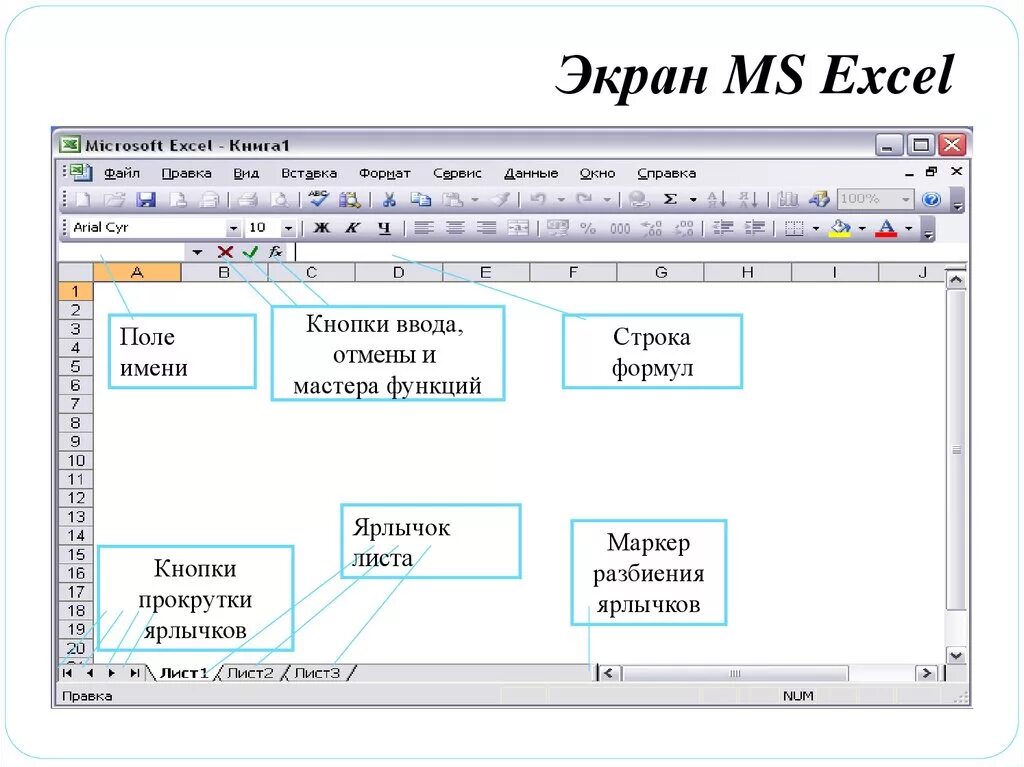Cancel entry with the red X button
This screenshot has height=767, width=1024.
225,252
